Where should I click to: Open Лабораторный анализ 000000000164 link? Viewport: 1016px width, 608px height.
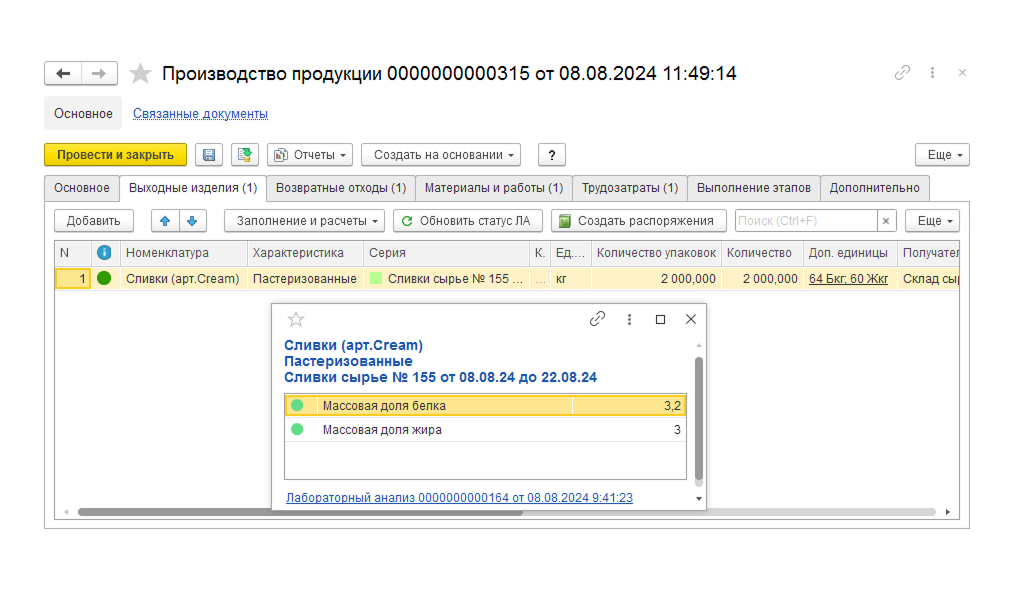point(459,498)
